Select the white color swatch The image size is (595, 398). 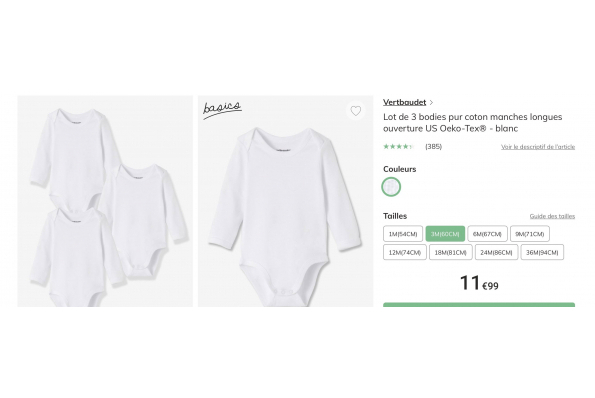391,187
